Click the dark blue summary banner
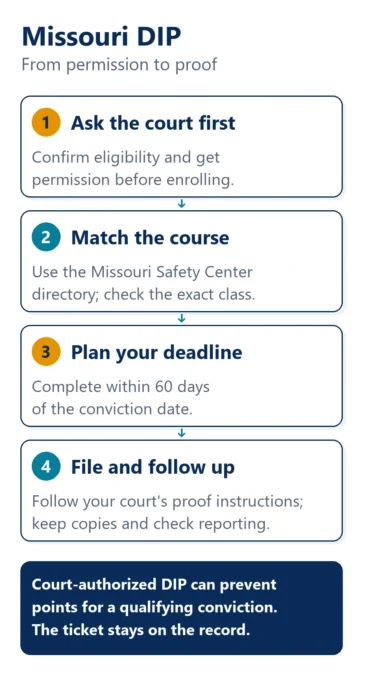The width and height of the screenshot is (366, 675). [x=182, y=608]
